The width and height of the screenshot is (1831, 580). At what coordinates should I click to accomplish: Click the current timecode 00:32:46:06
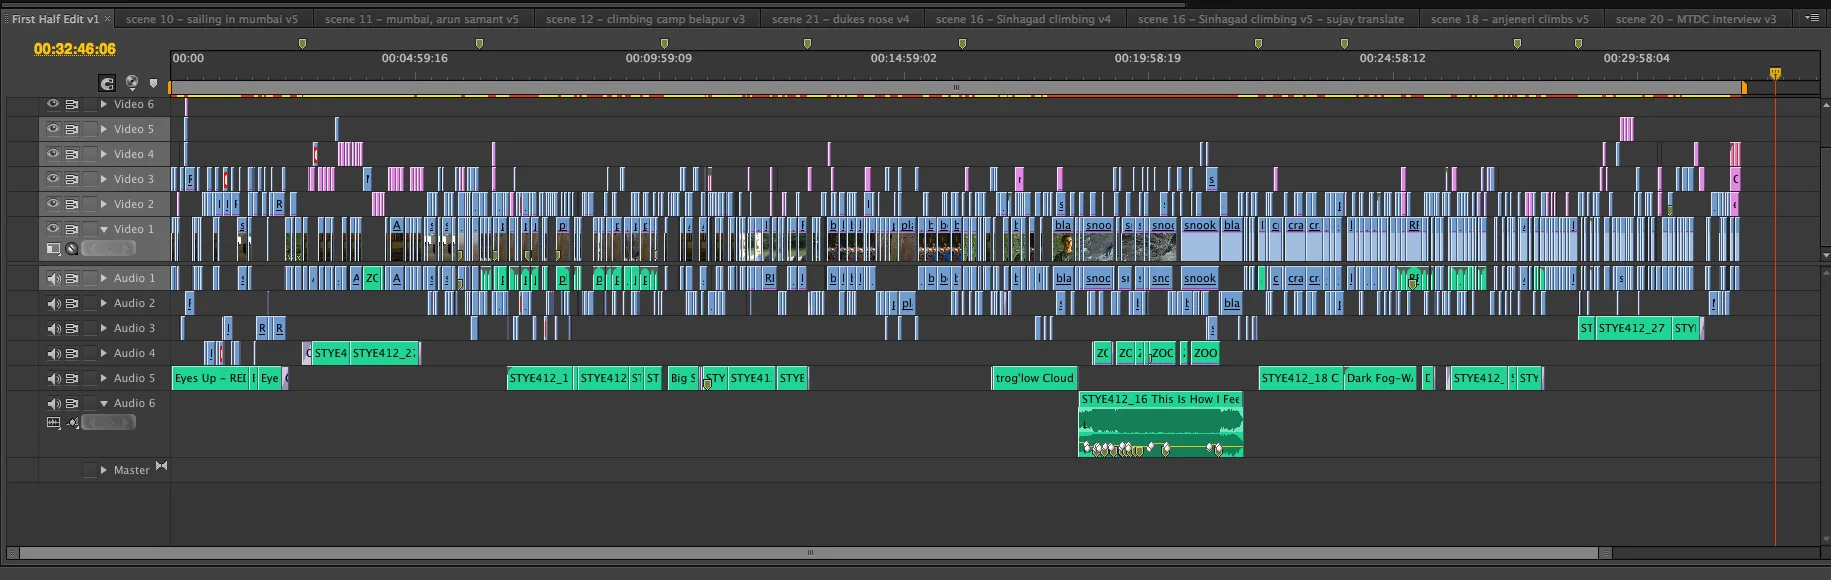pos(75,48)
